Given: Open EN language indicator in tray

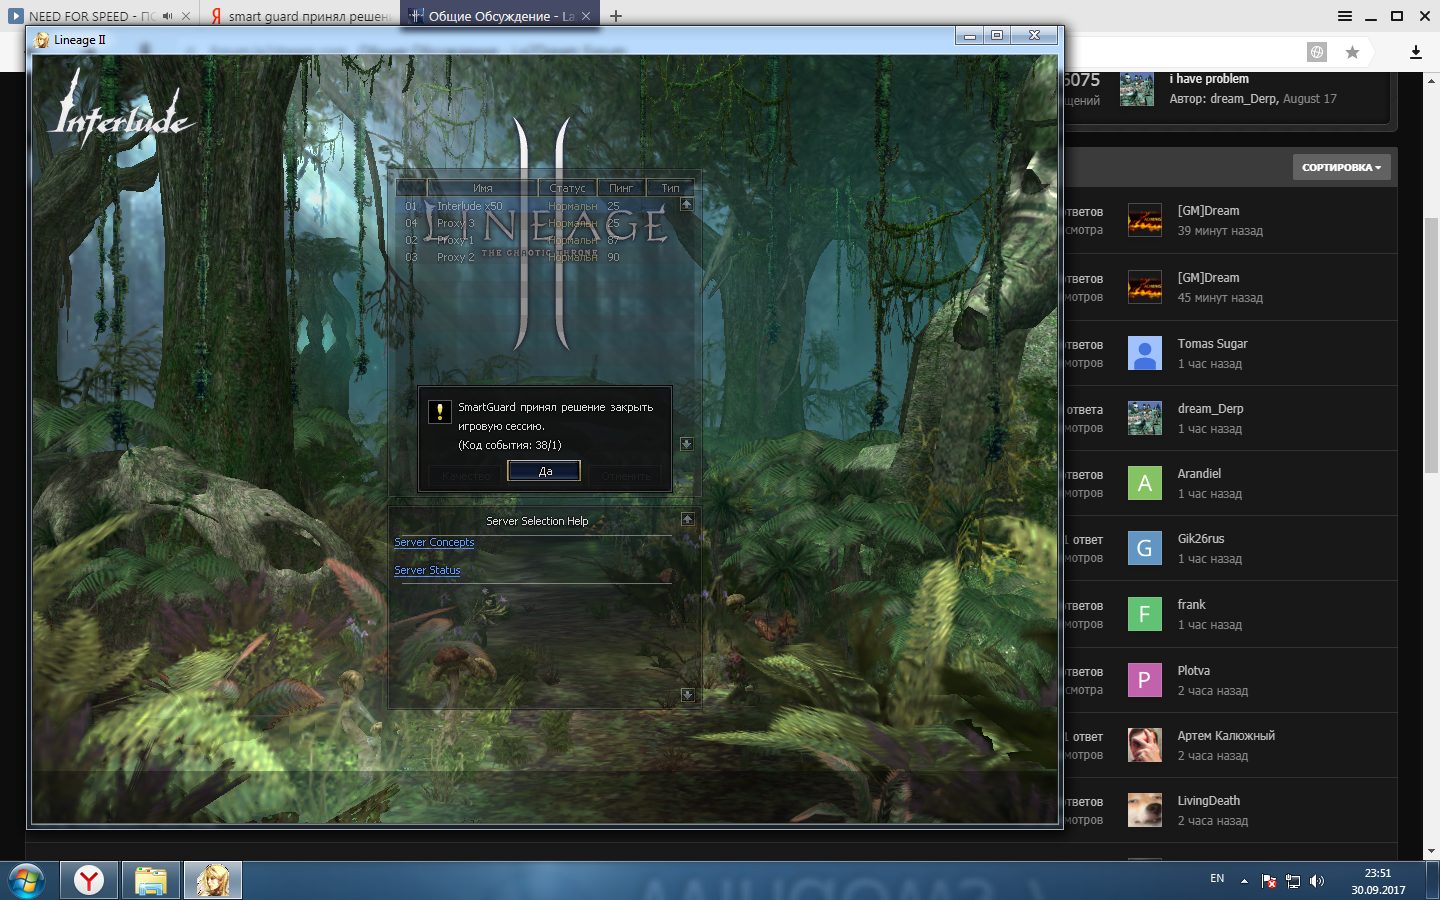Looking at the screenshot, I should pyautogui.click(x=1217, y=879).
